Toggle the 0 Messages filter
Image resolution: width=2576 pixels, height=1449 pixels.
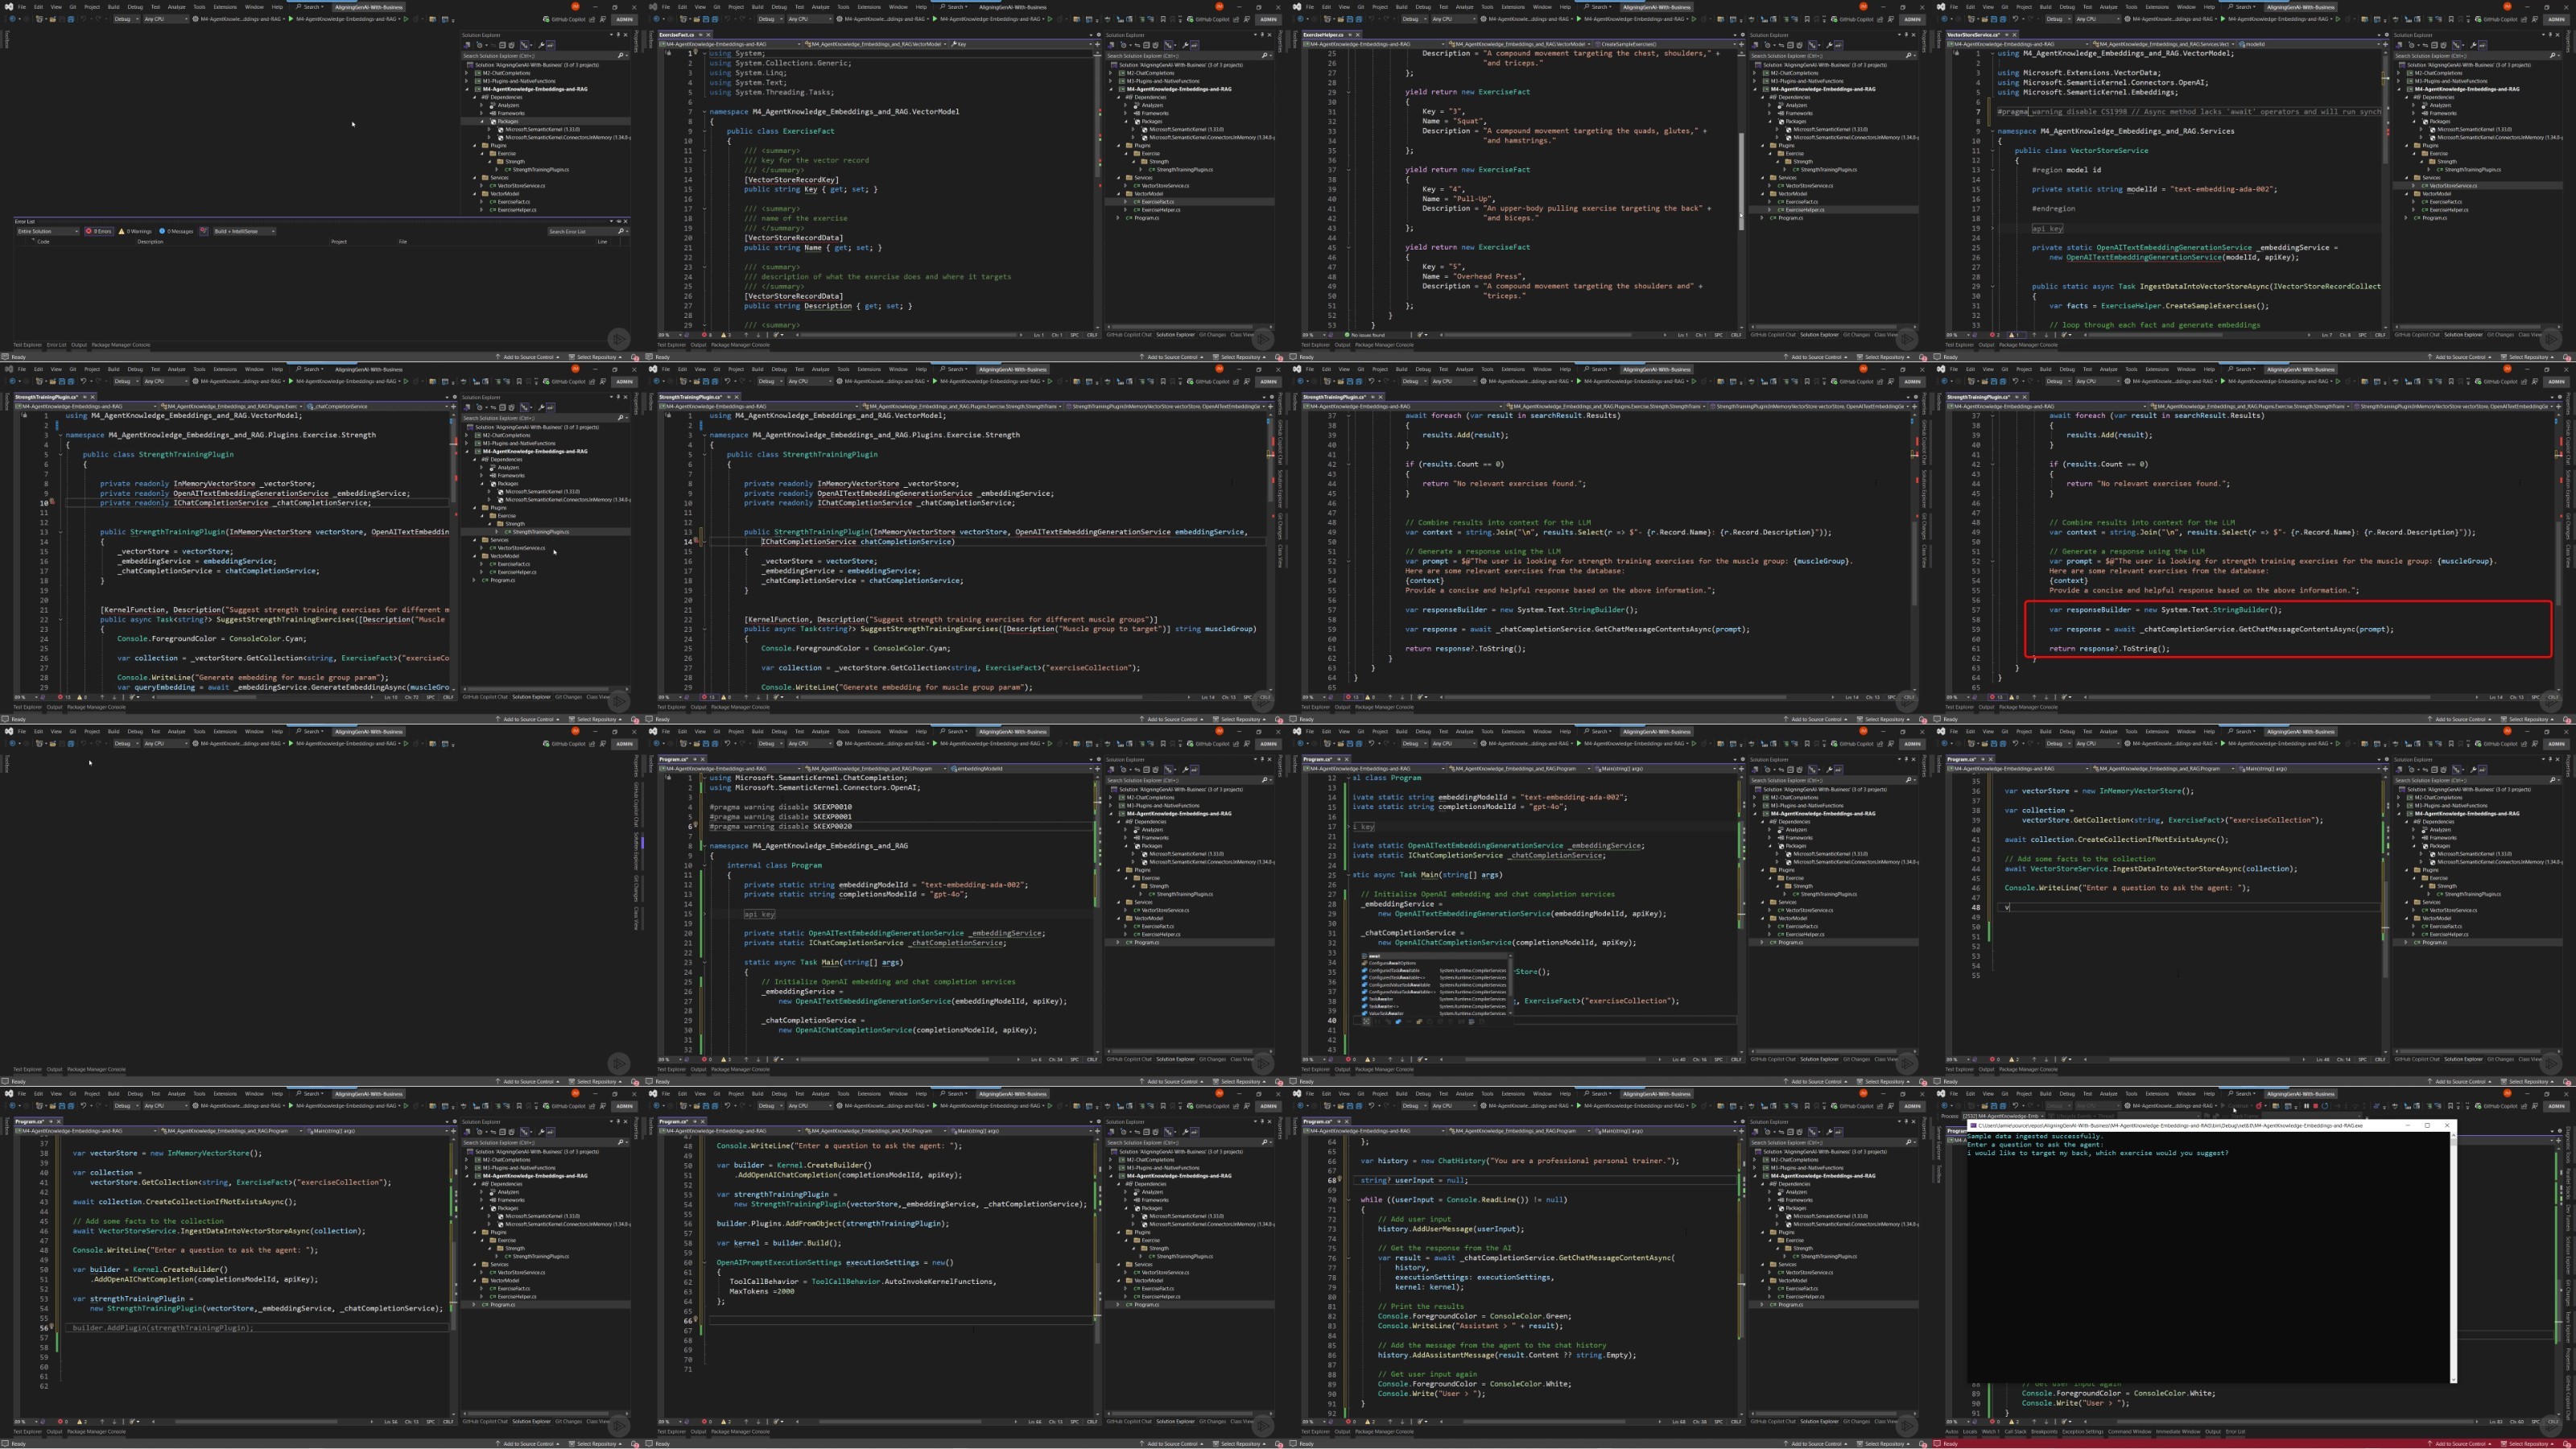[176, 231]
